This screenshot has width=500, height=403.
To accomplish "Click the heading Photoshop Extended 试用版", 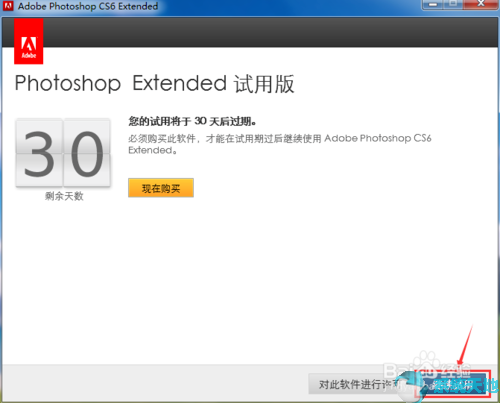I will pyautogui.click(x=155, y=83).
